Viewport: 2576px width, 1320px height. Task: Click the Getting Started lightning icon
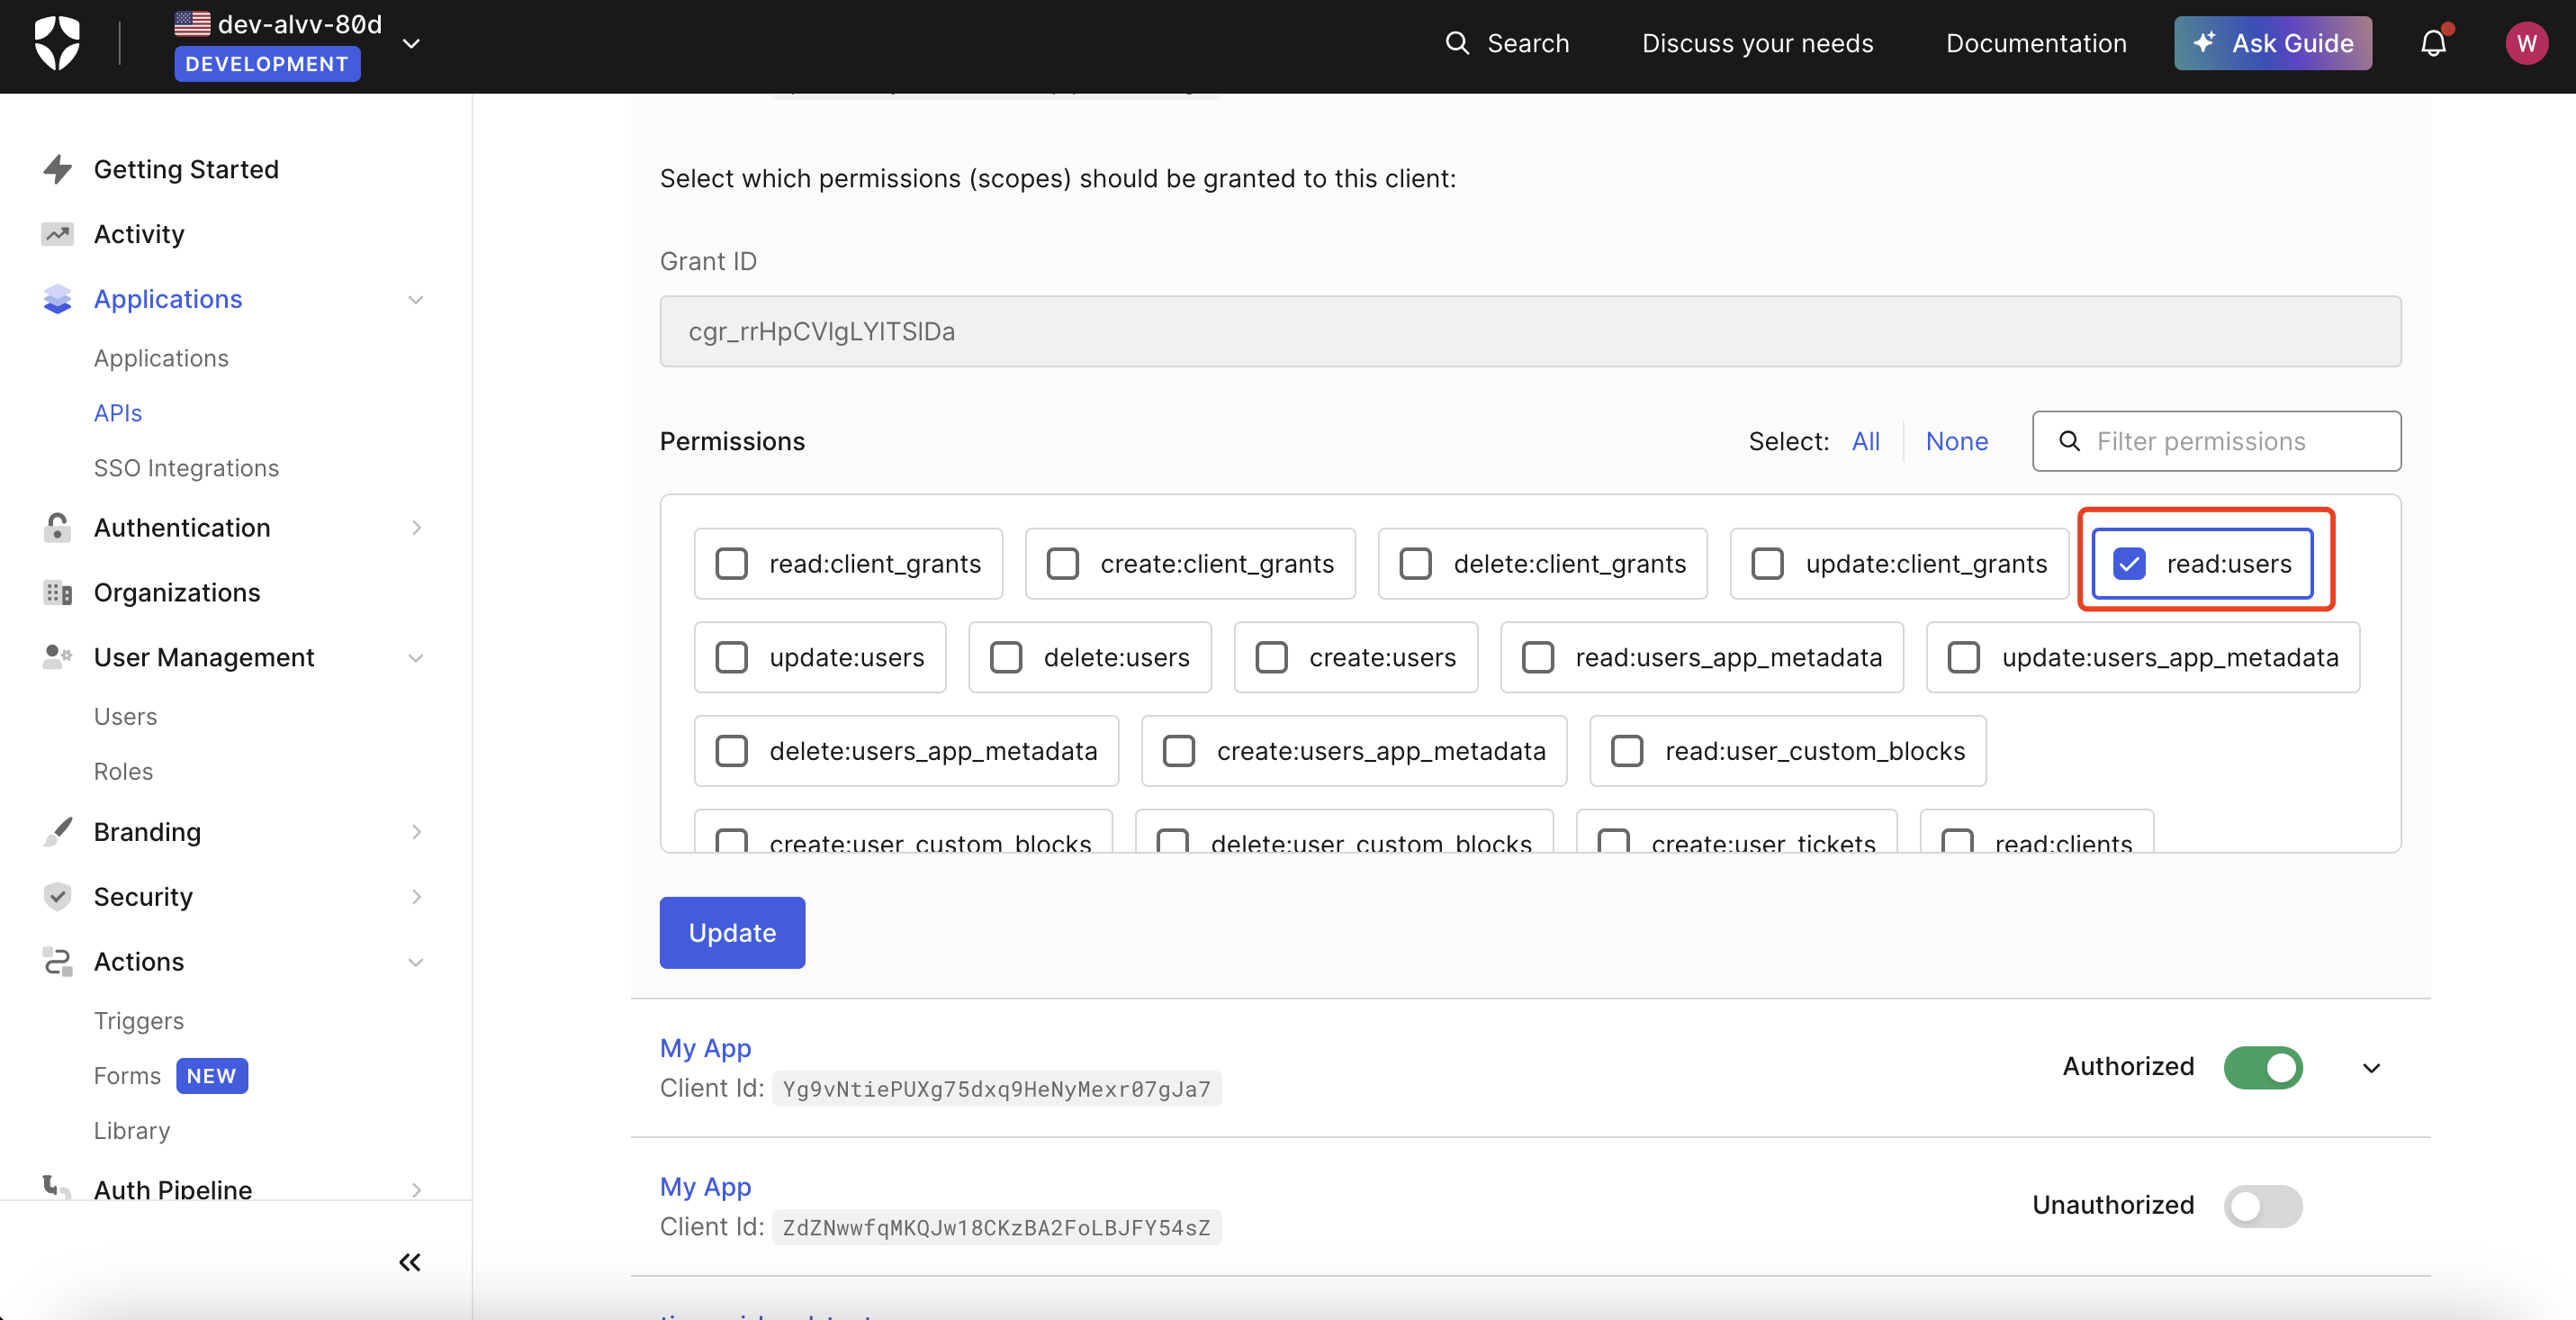pos(57,169)
